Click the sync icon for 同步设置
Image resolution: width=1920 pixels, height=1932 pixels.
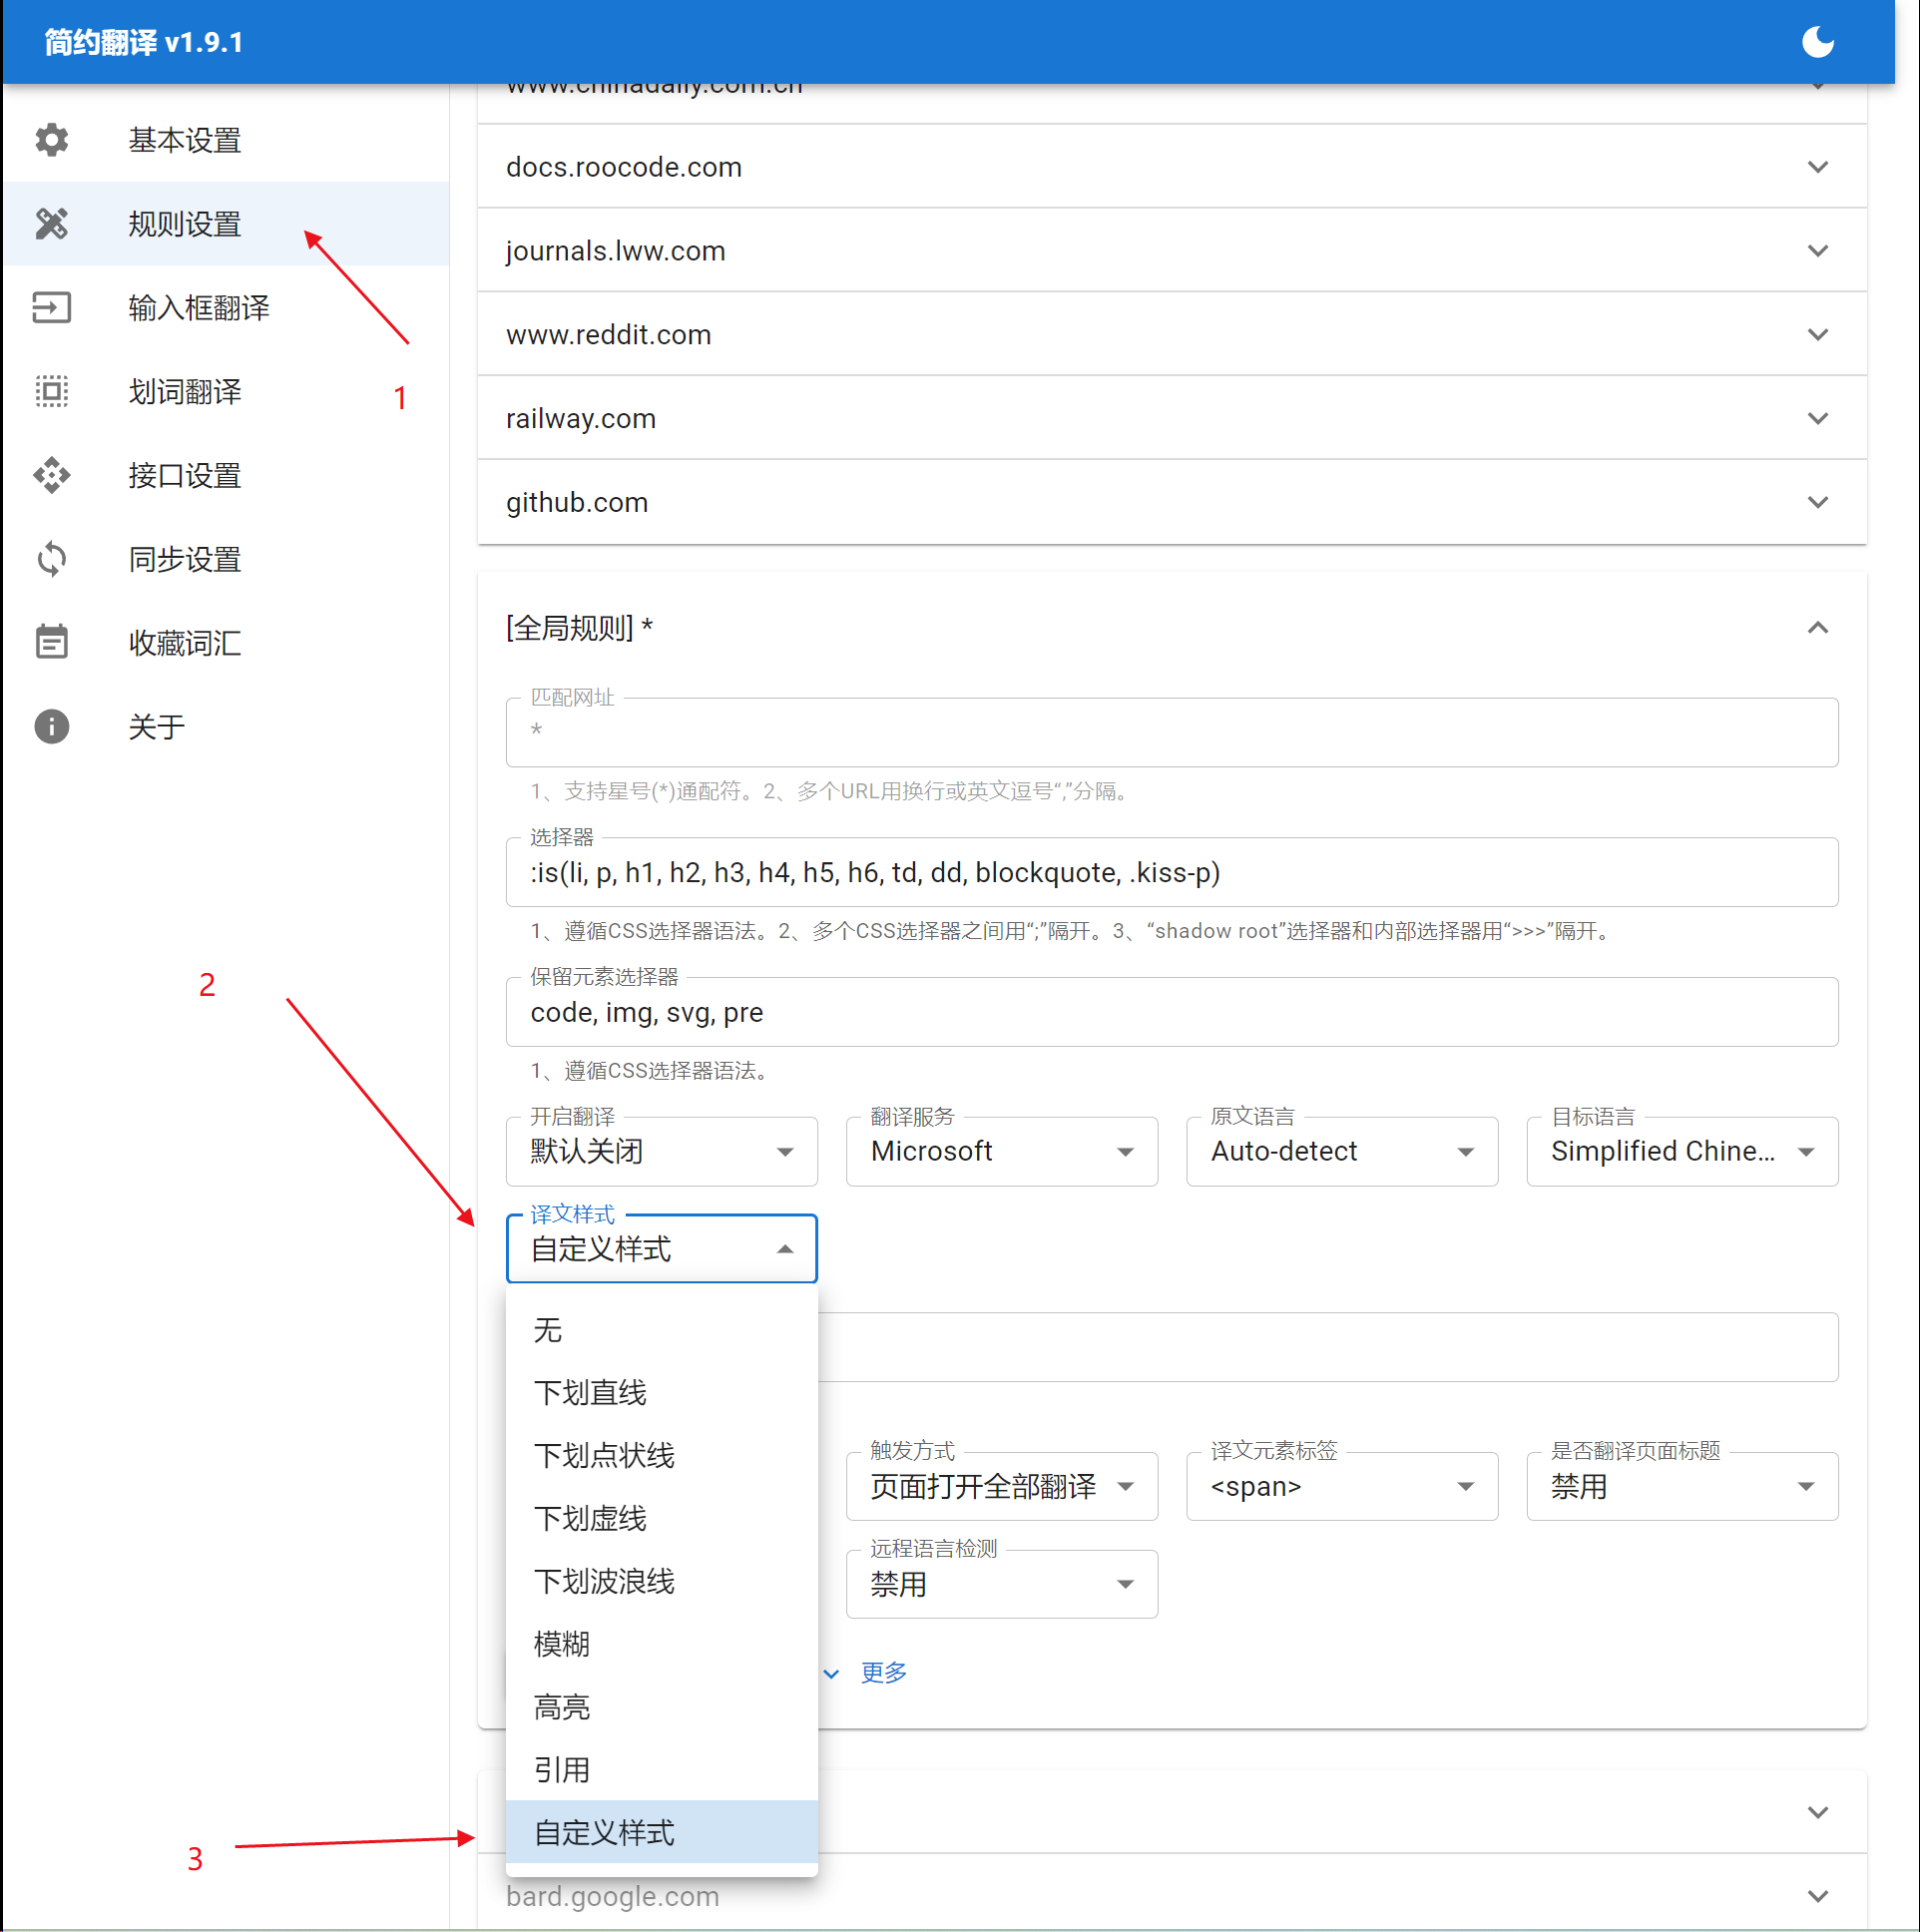[52, 559]
